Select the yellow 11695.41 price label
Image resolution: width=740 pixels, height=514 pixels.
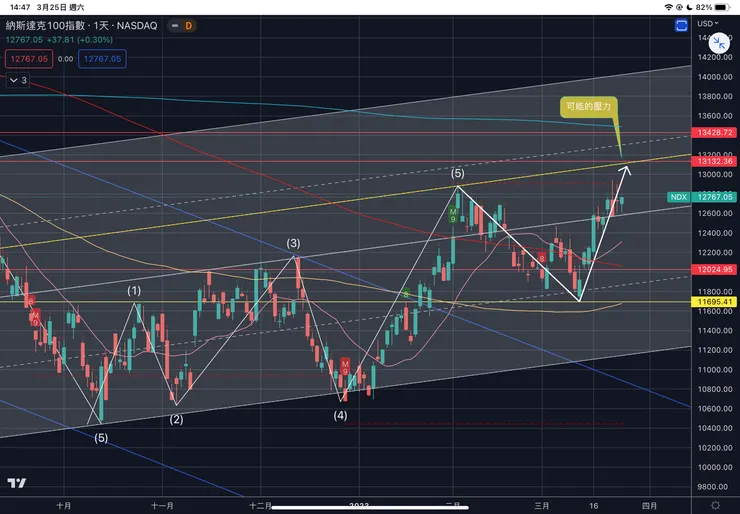(x=715, y=302)
